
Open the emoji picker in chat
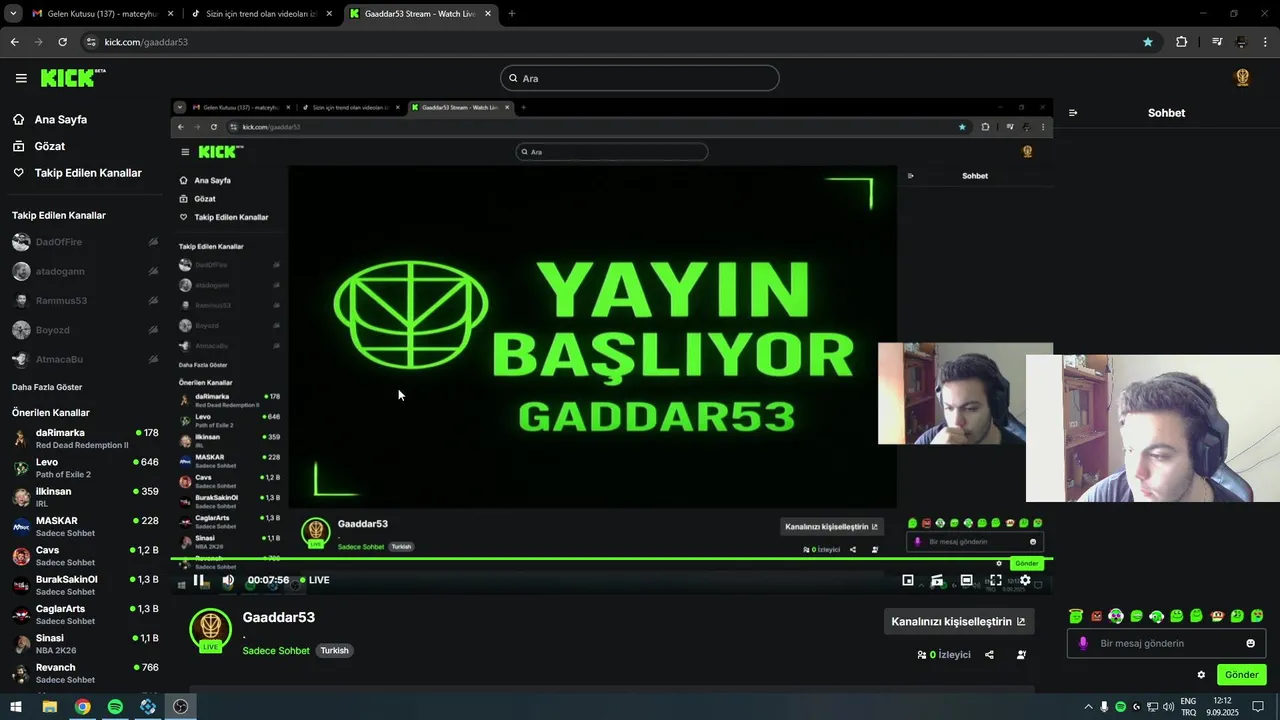pos(1250,643)
